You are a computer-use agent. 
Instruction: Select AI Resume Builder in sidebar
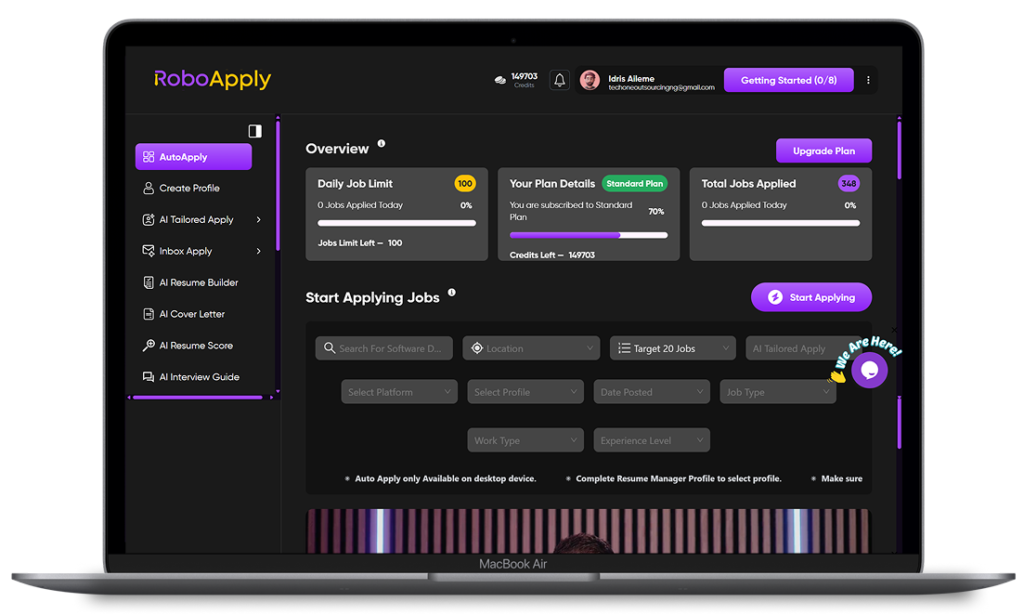(197, 283)
